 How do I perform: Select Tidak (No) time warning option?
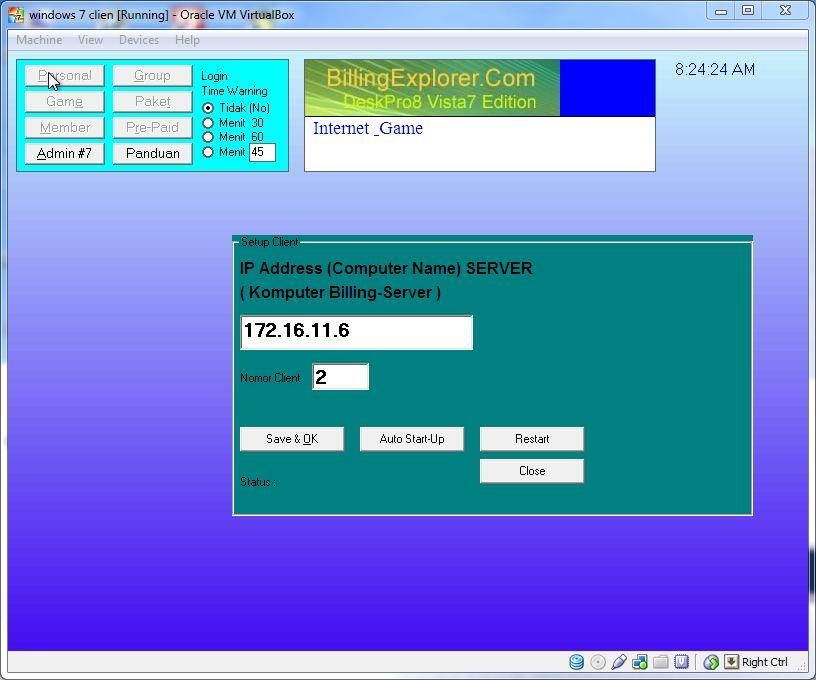pyautogui.click(x=208, y=108)
